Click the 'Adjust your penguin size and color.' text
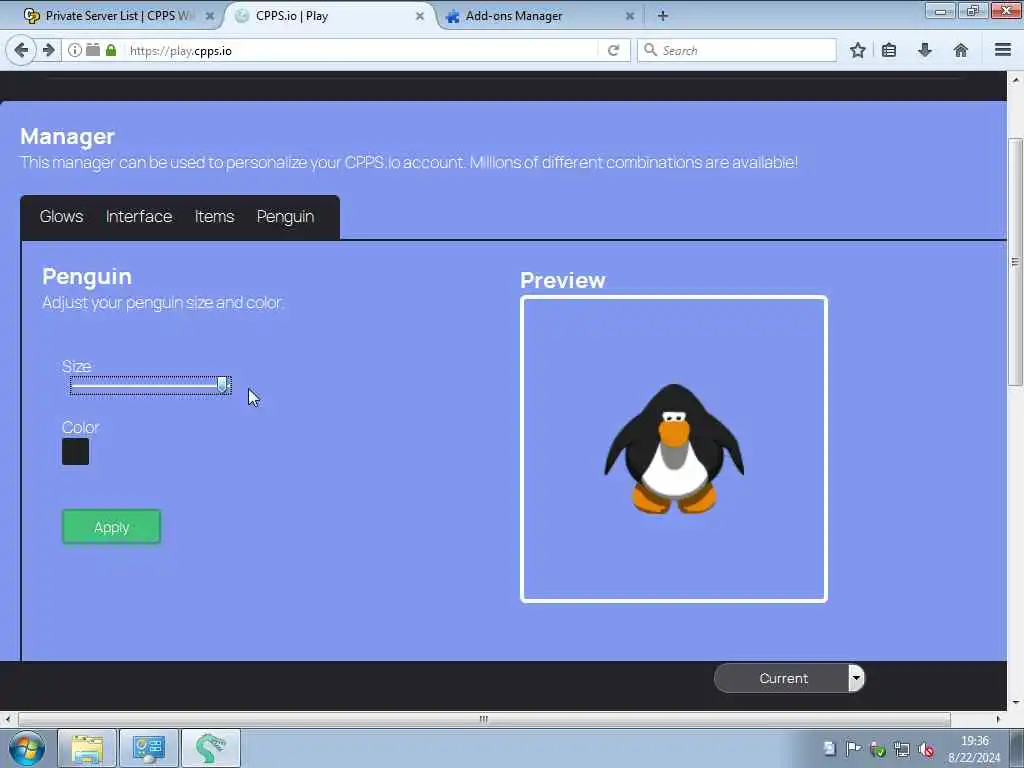This screenshot has width=1024, height=768. [x=163, y=302]
